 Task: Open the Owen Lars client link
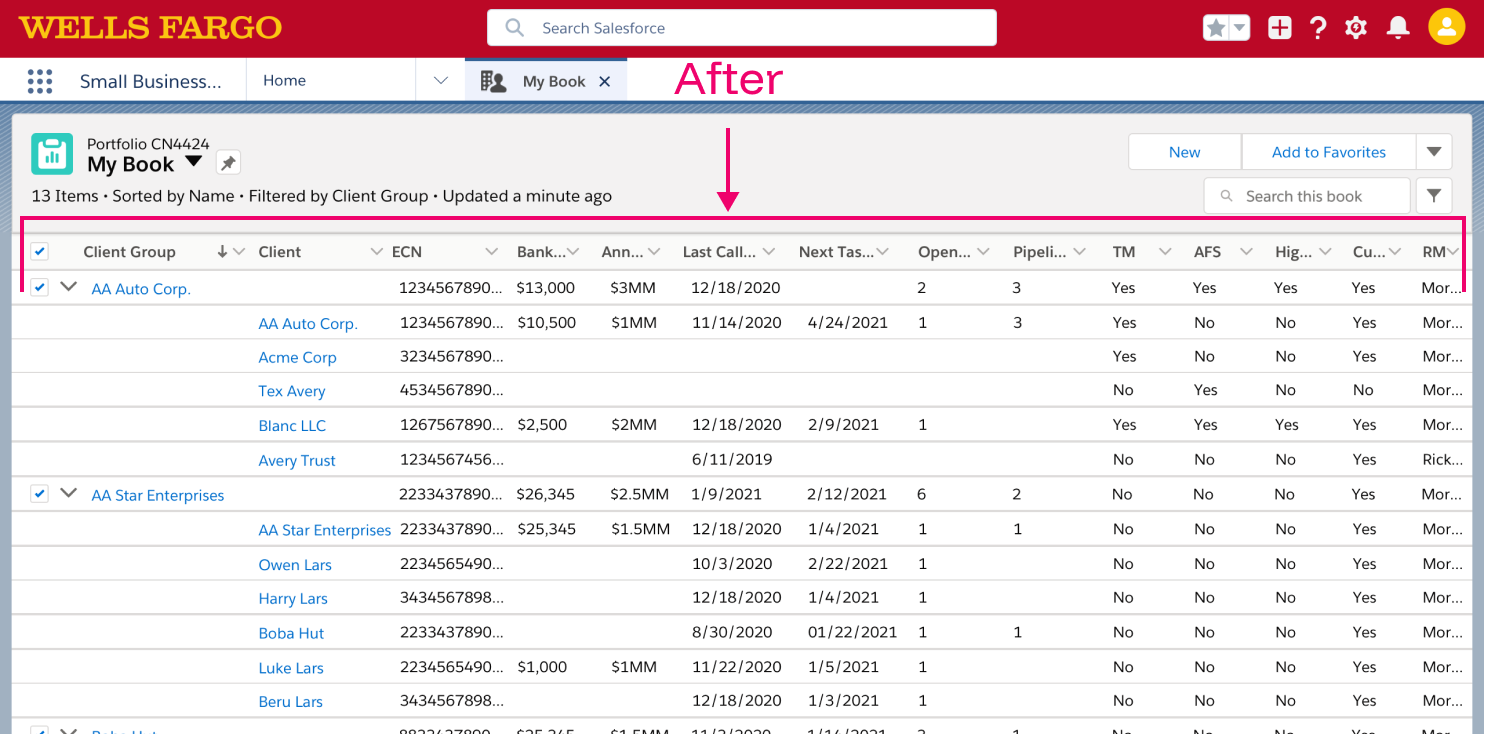point(295,564)
